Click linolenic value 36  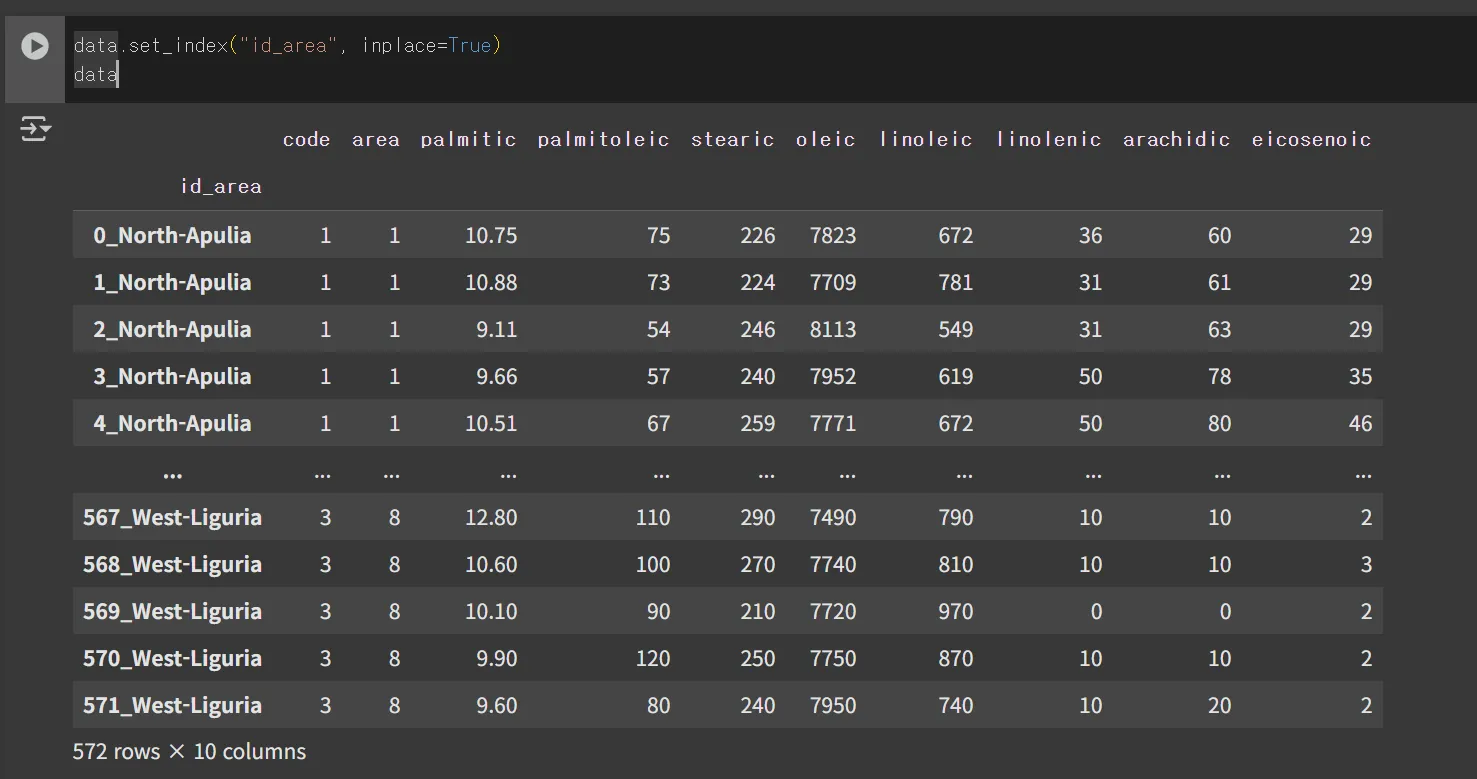pos(1090,236)
